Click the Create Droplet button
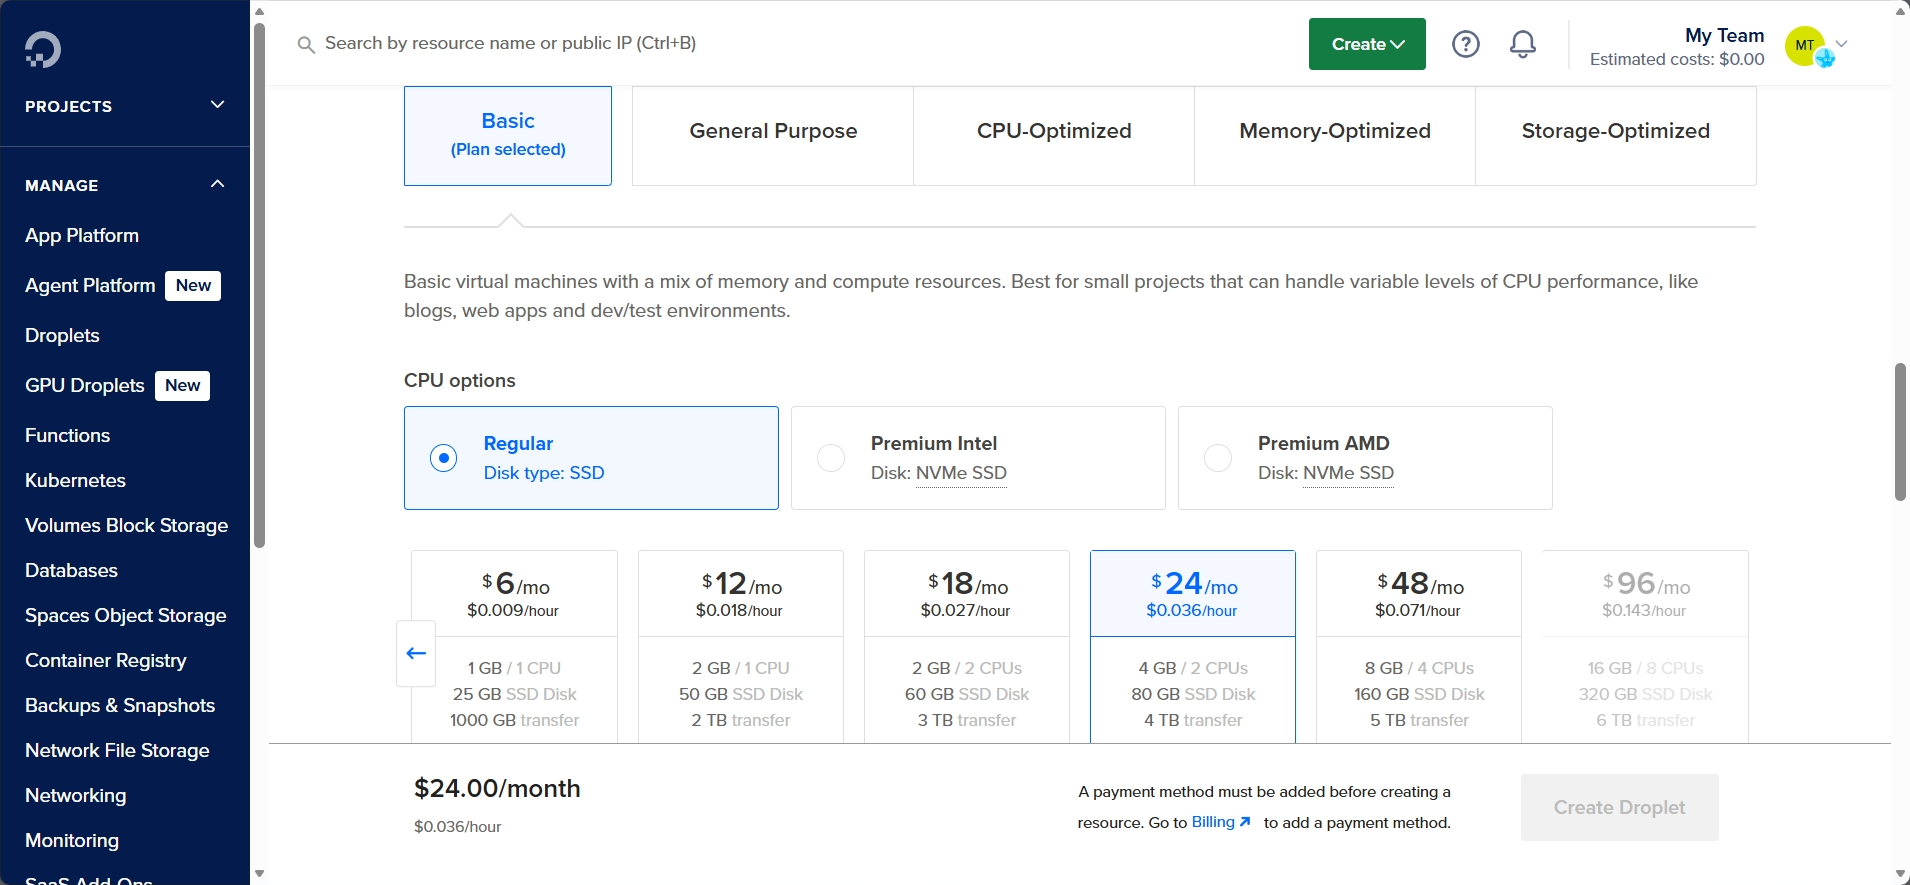This screenshot has height=885, width=1910. tap(1620, 807)
